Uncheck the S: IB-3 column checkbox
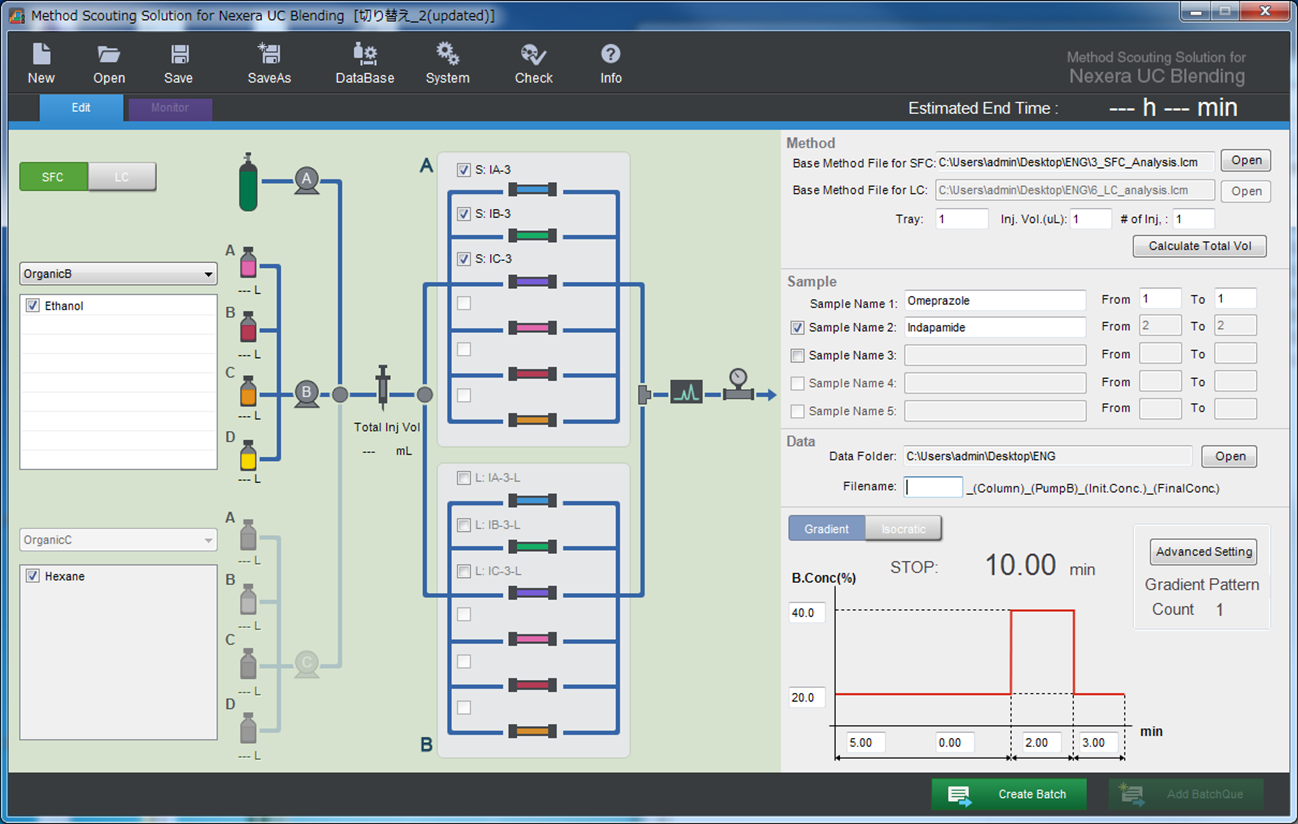The width and height of the screenshot is (1298, 824). point(464,214)
